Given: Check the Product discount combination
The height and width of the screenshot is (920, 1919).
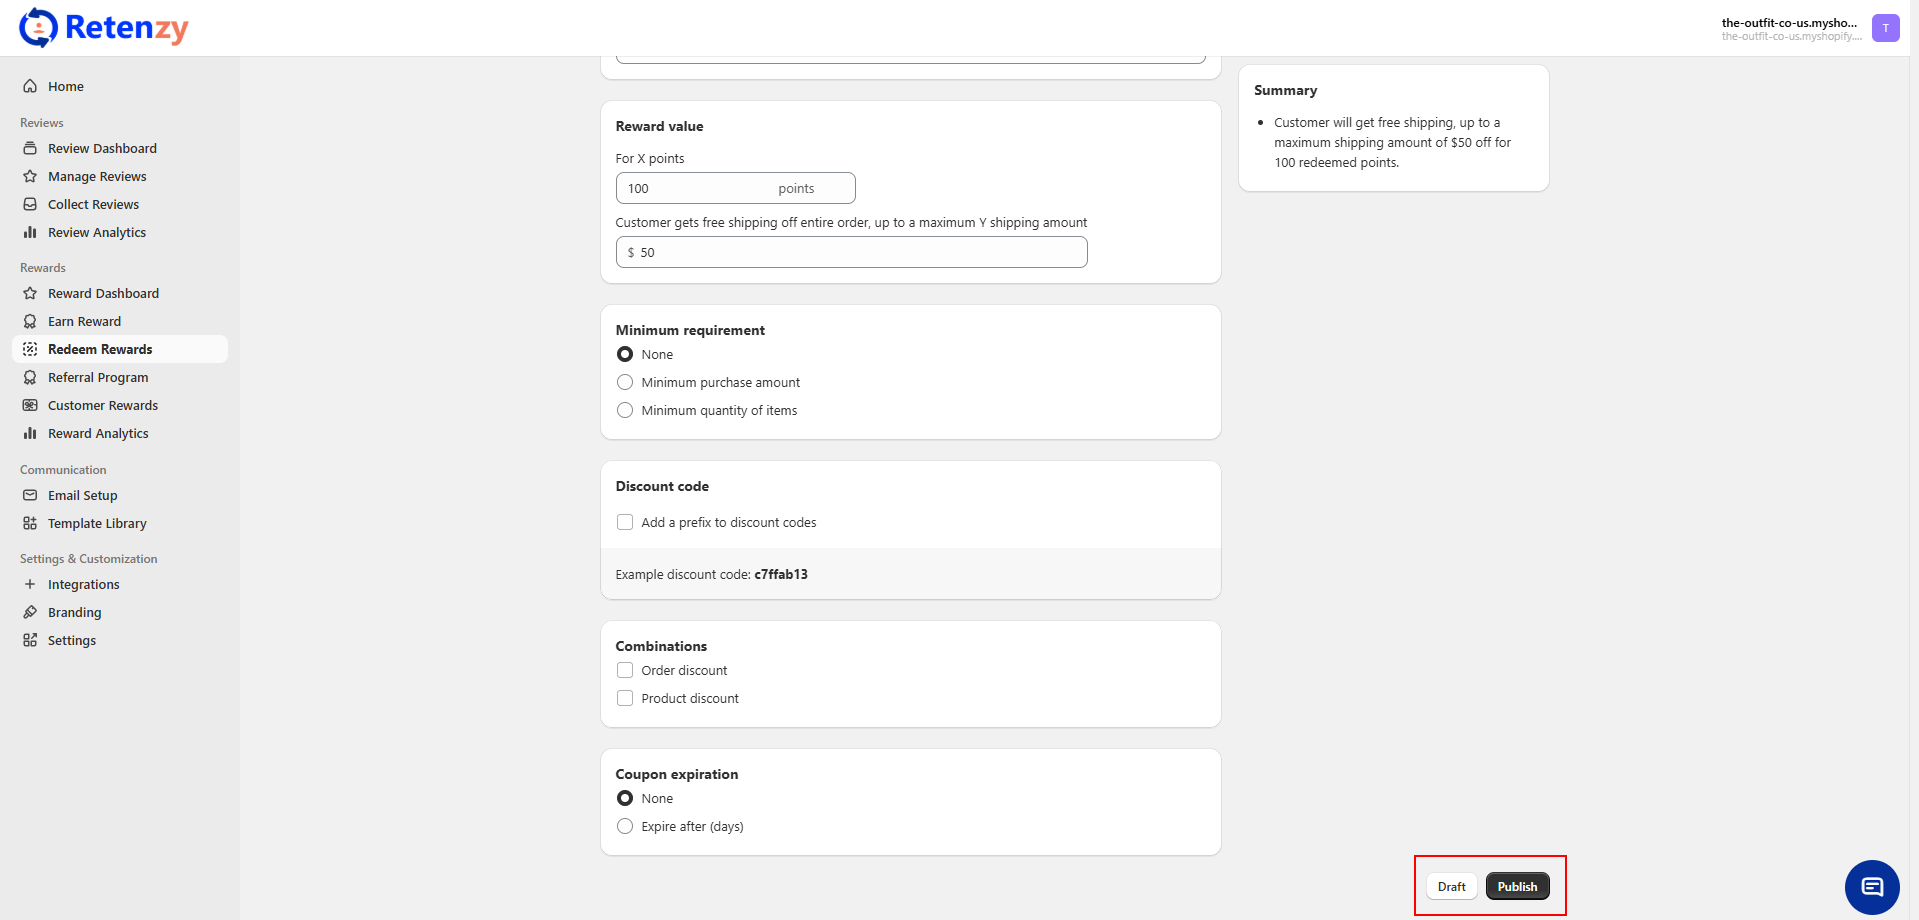Looking at the screenshot, I should click(625, 698).
